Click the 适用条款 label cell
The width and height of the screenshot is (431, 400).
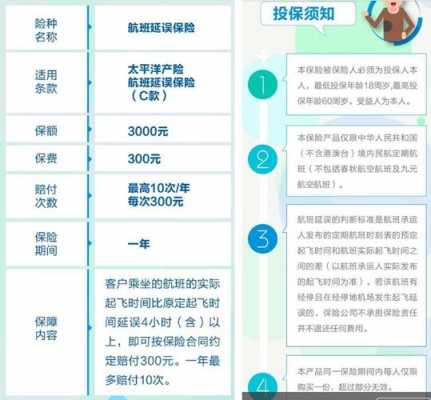coord(46,83)
